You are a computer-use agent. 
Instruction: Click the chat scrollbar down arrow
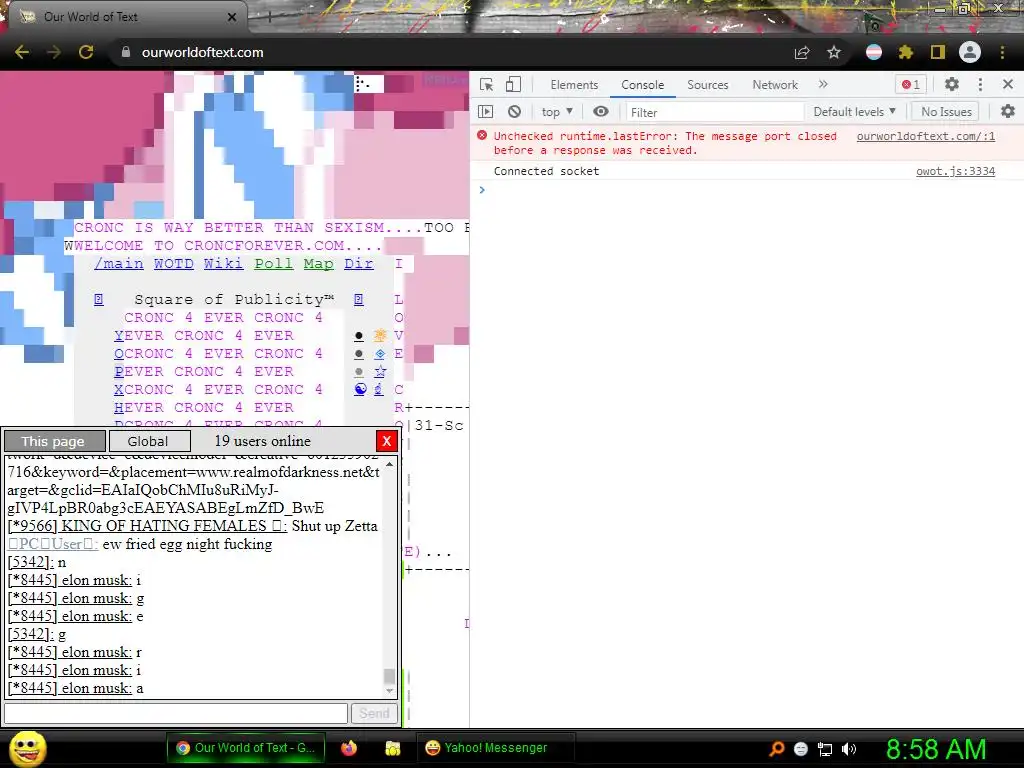[390, 691]
